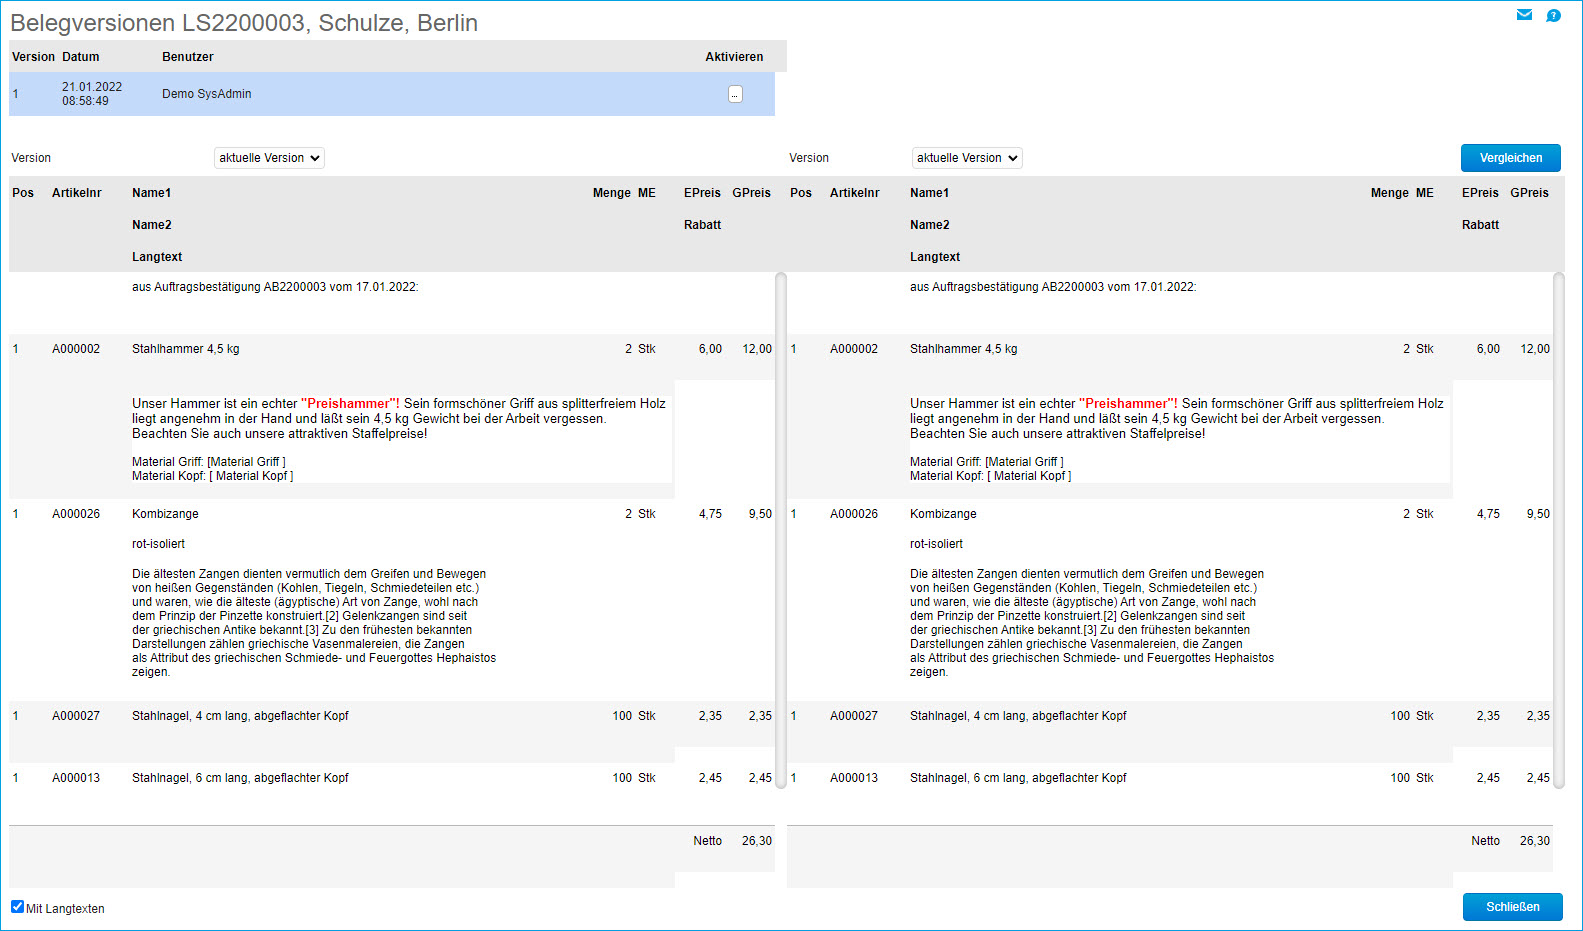Click the left panel vertical scrollbar

click(781, 530)
